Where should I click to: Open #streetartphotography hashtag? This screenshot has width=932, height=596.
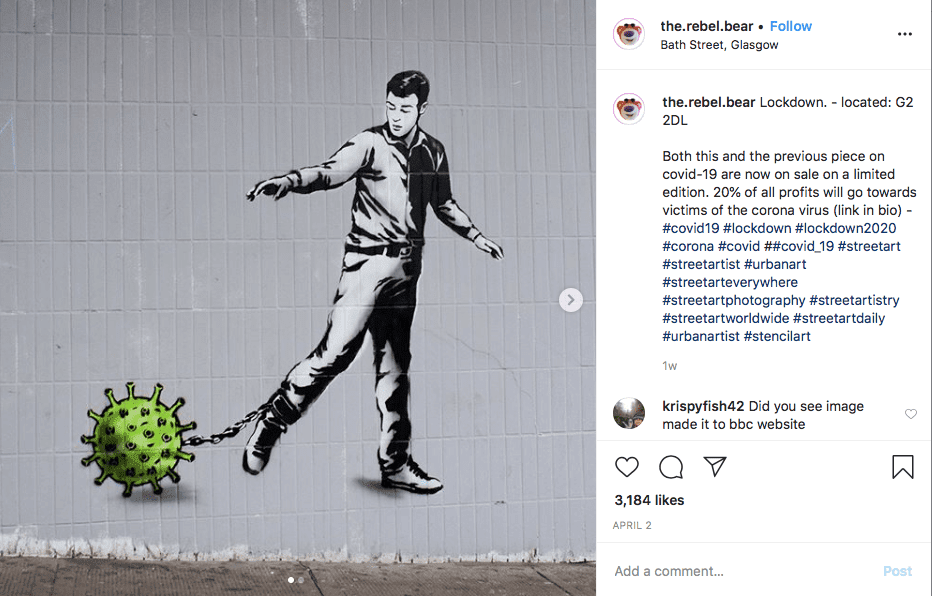tap(734, 301)
